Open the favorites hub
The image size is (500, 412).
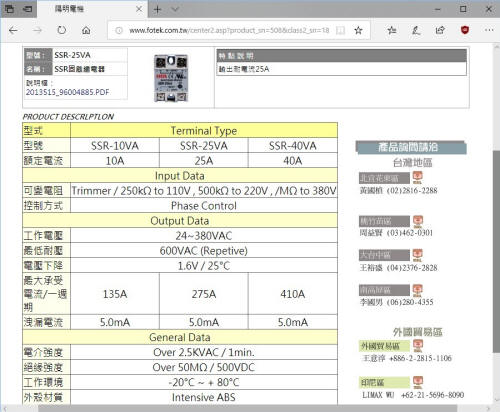click(x=392, y=30)
